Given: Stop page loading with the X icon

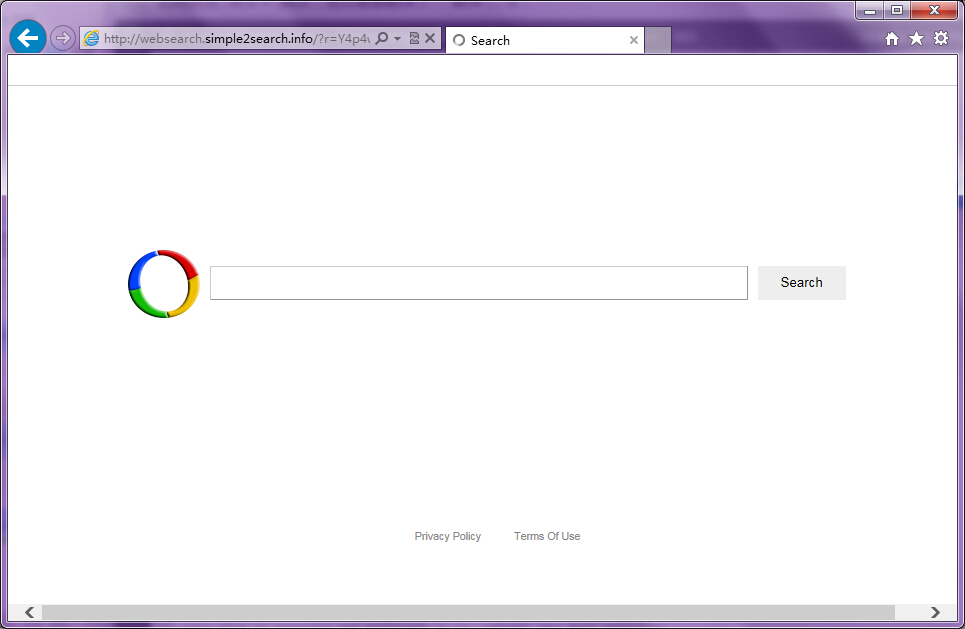Looking at the screenshot, I should (x=430, y=39).
